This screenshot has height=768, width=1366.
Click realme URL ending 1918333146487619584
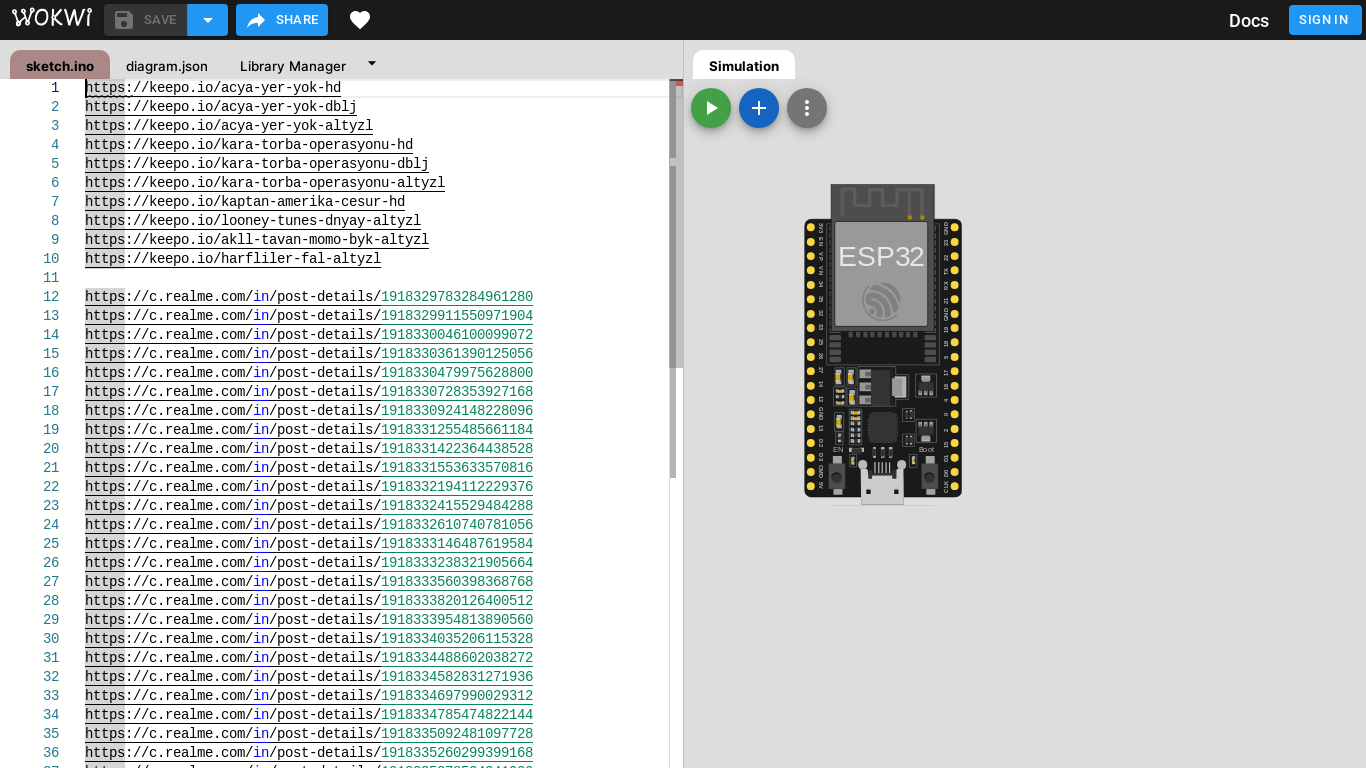tap(309, 544)
